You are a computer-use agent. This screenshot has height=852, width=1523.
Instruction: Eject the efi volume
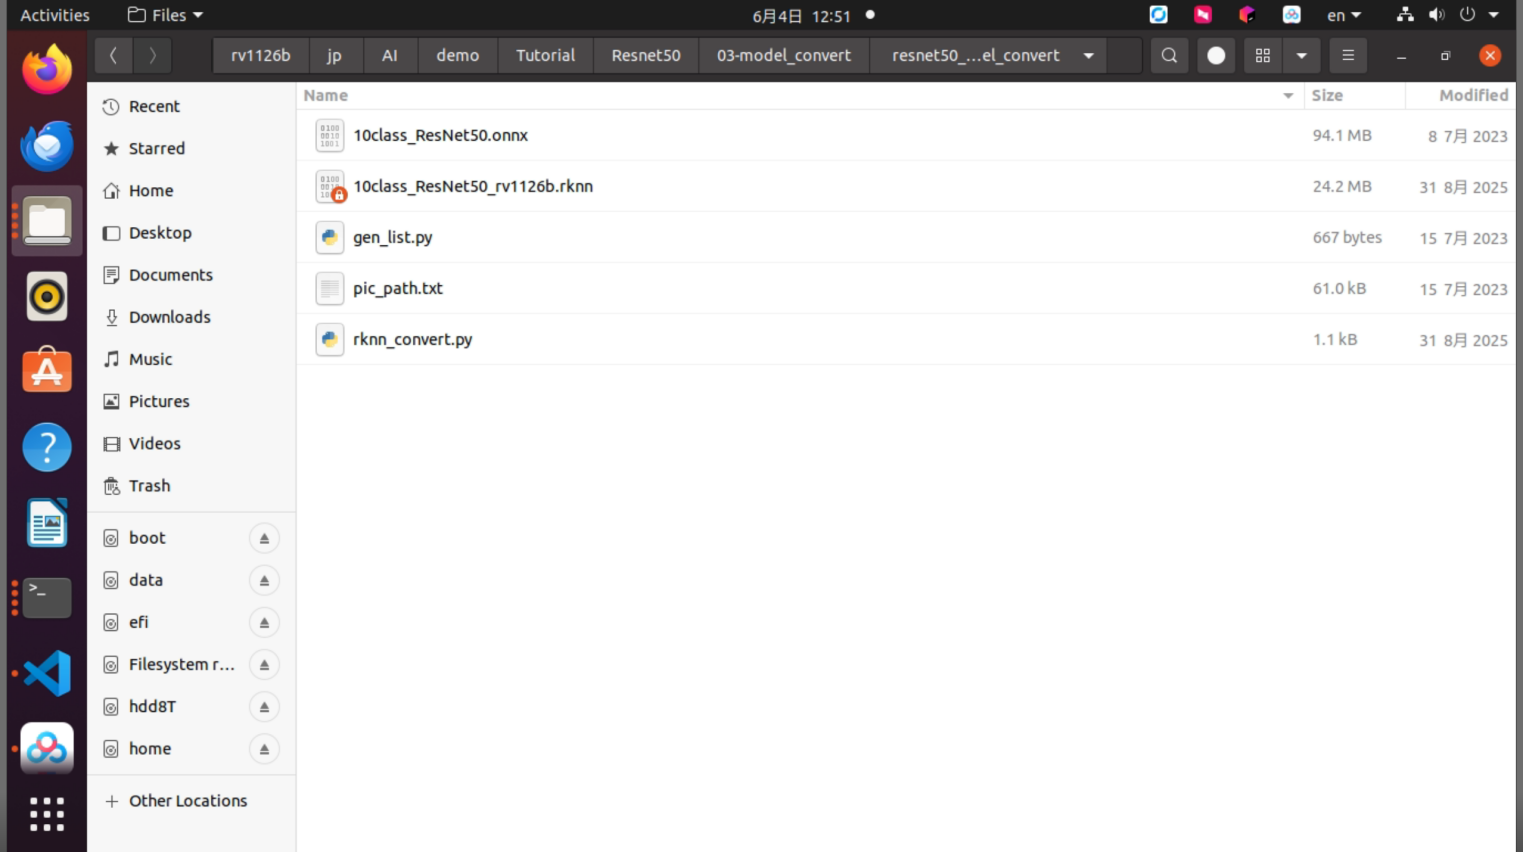pos(264,622)
